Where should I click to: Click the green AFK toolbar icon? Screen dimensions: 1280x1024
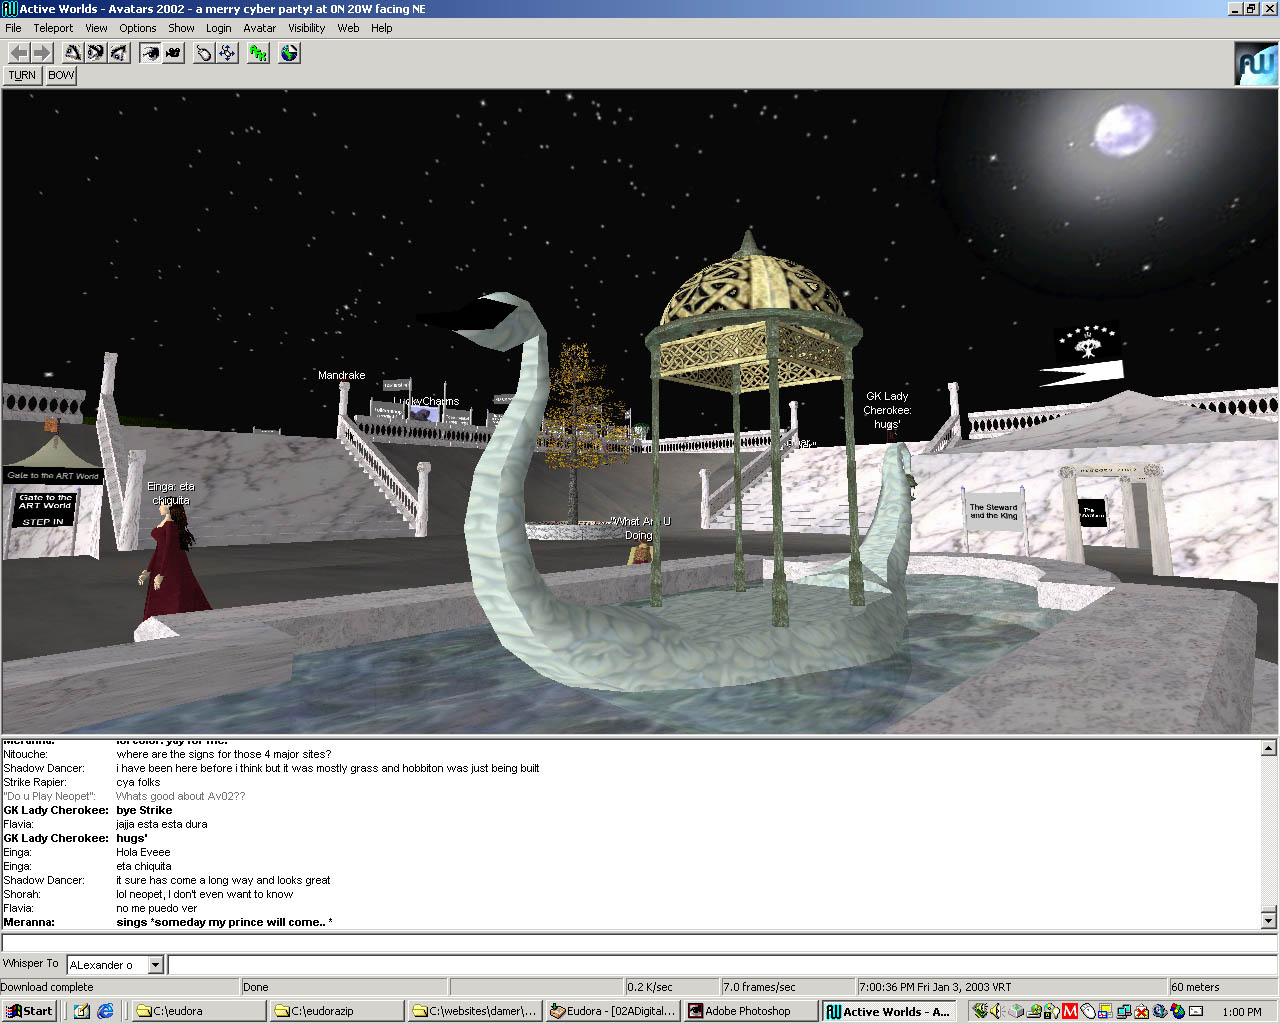coord(259,53)
